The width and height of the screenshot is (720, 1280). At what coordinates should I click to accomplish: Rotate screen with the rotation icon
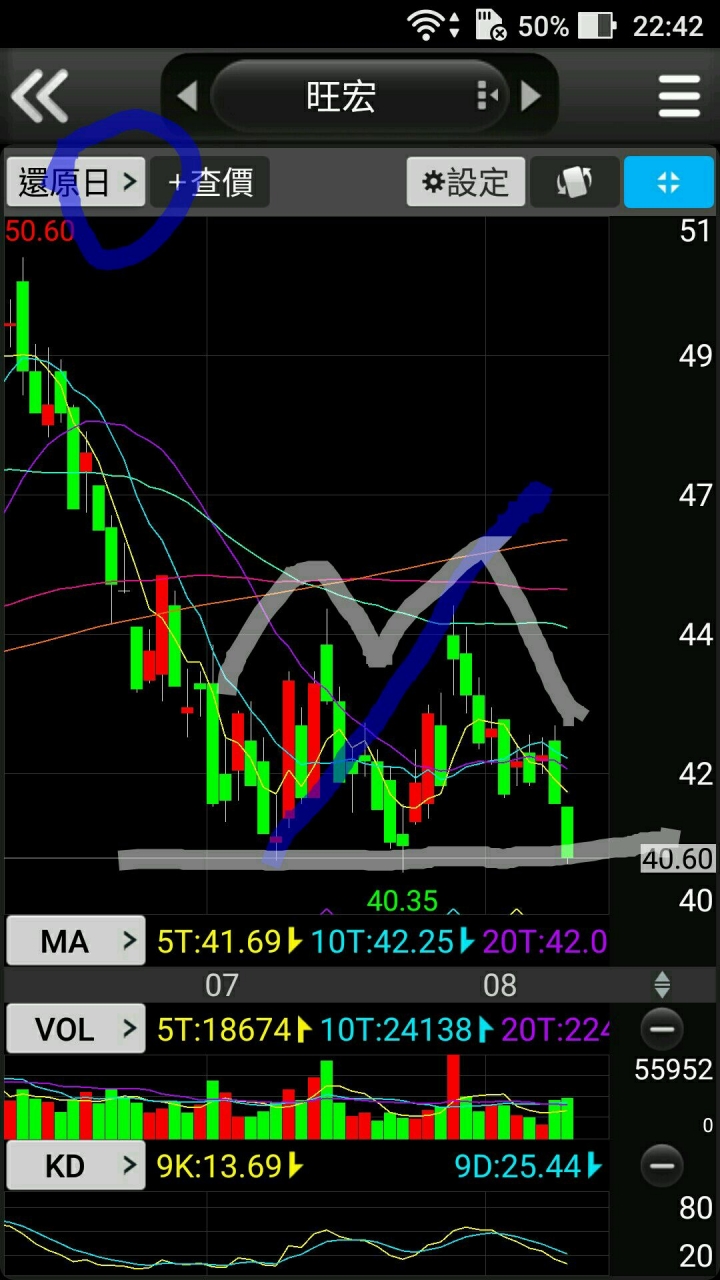[x=574, y=182]
